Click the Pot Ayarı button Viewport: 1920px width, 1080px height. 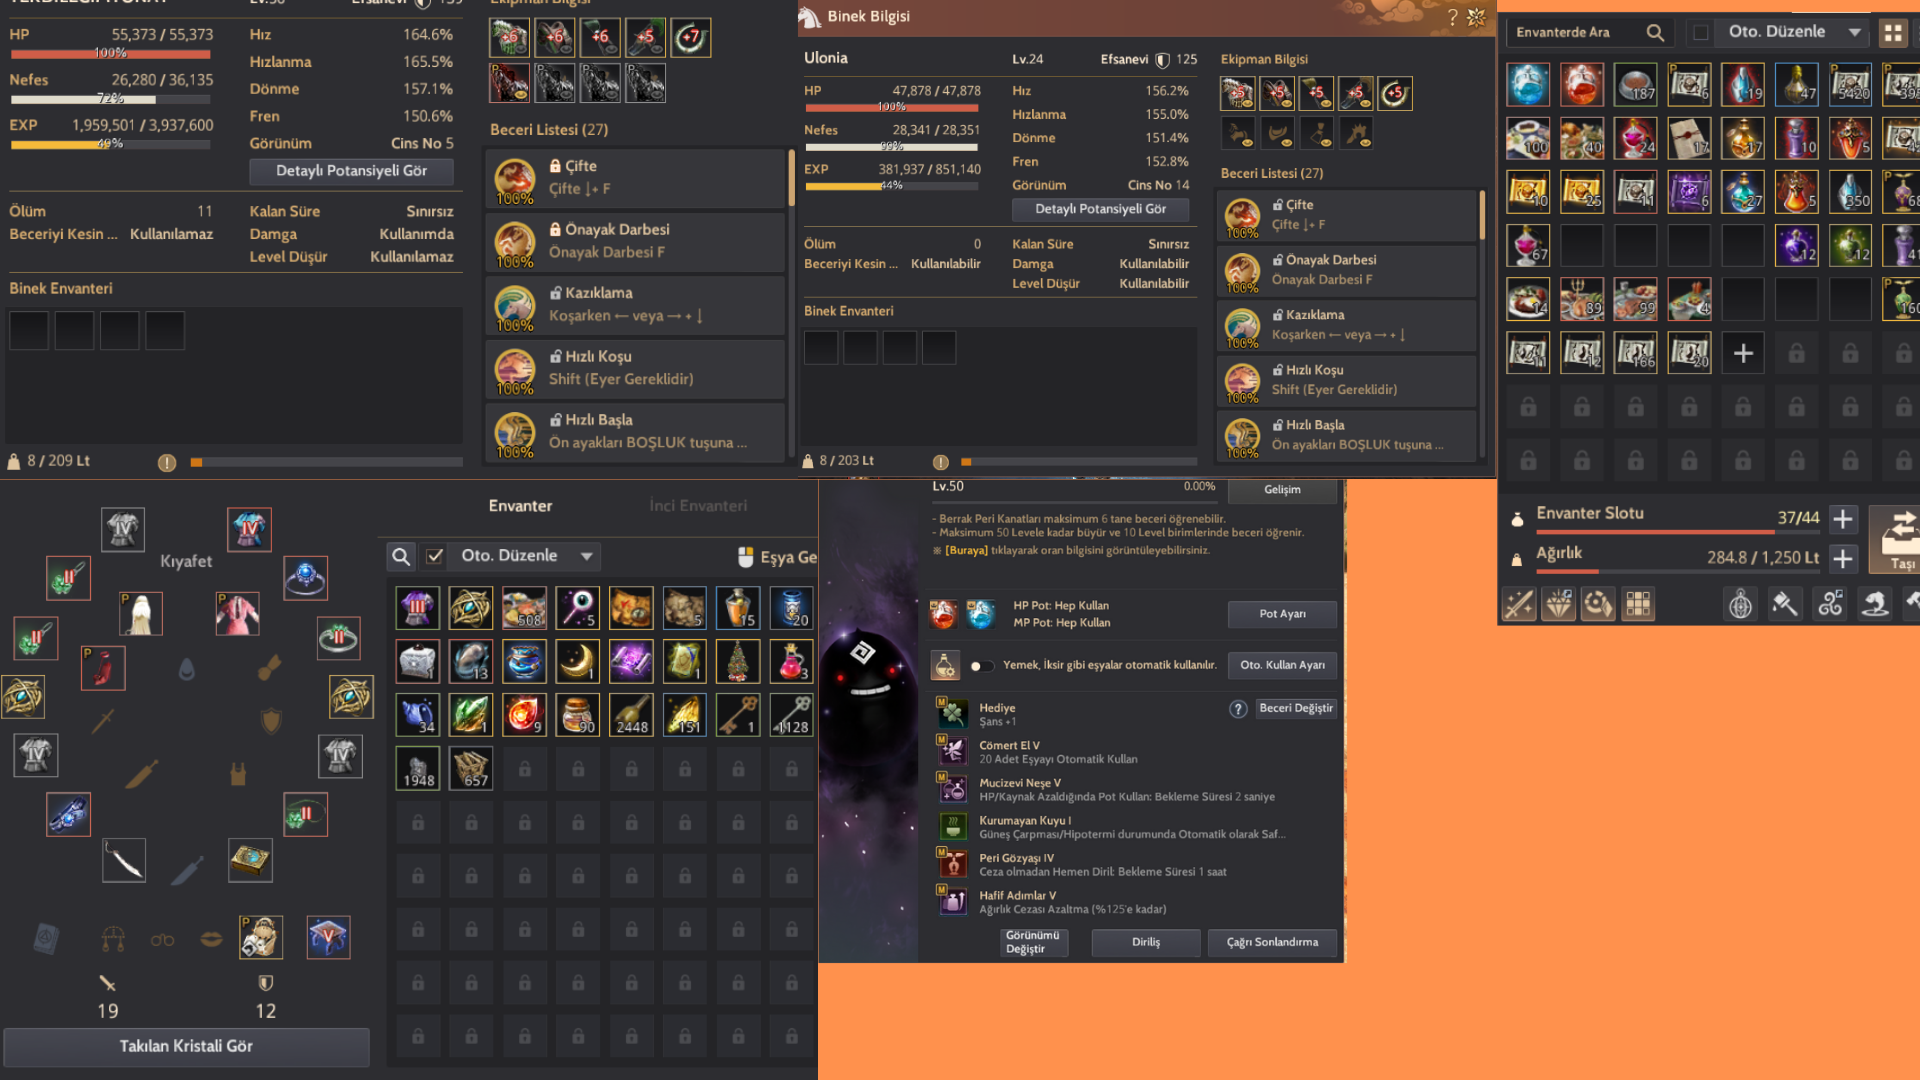(1282, 614)
